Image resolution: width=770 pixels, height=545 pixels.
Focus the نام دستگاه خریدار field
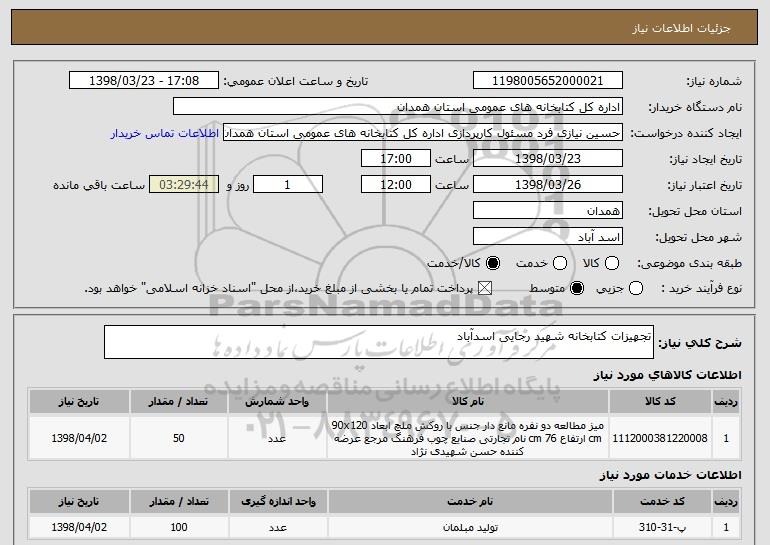[397, 107]
